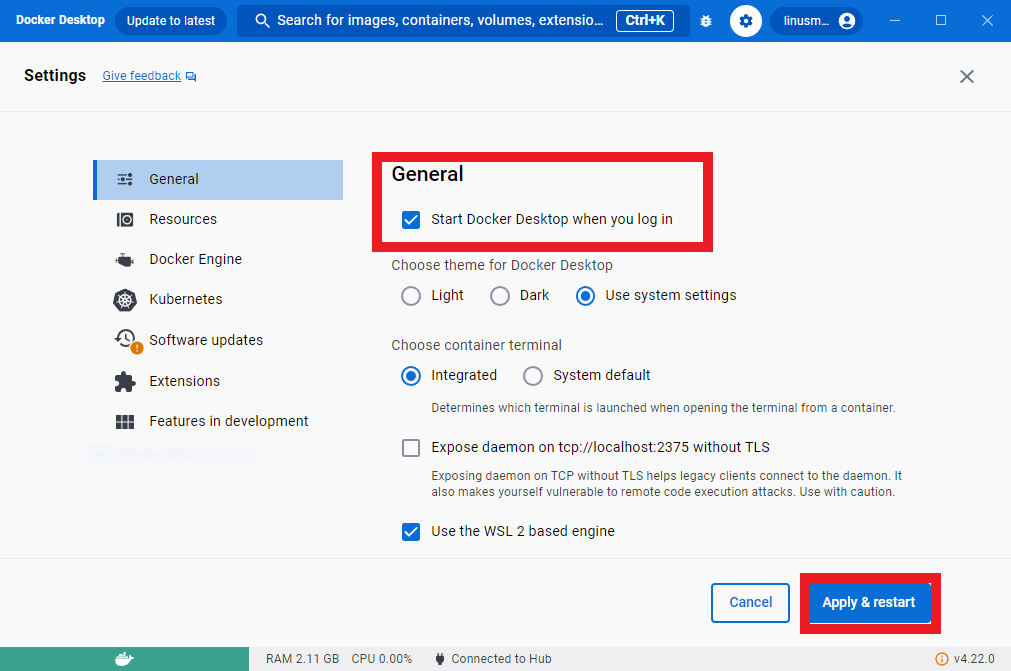1011x671 pixels.
Task: Click the RAM 2.11 GB status text
Action: click(x=302, y=659)
